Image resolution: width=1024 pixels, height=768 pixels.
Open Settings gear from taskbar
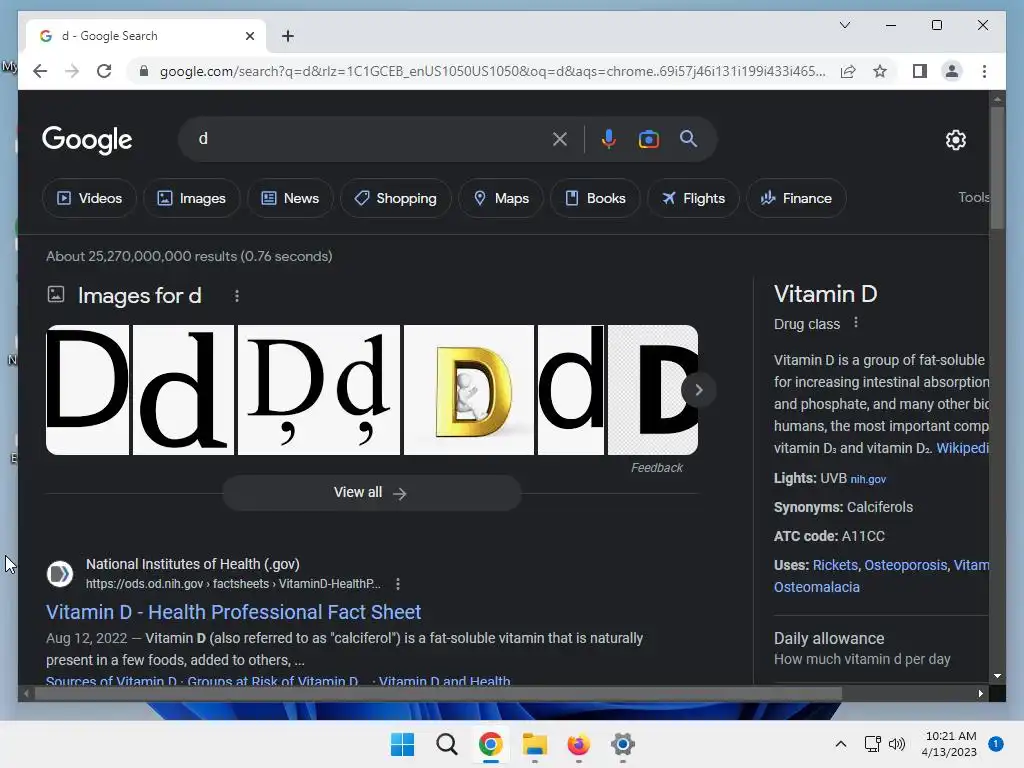622,744
